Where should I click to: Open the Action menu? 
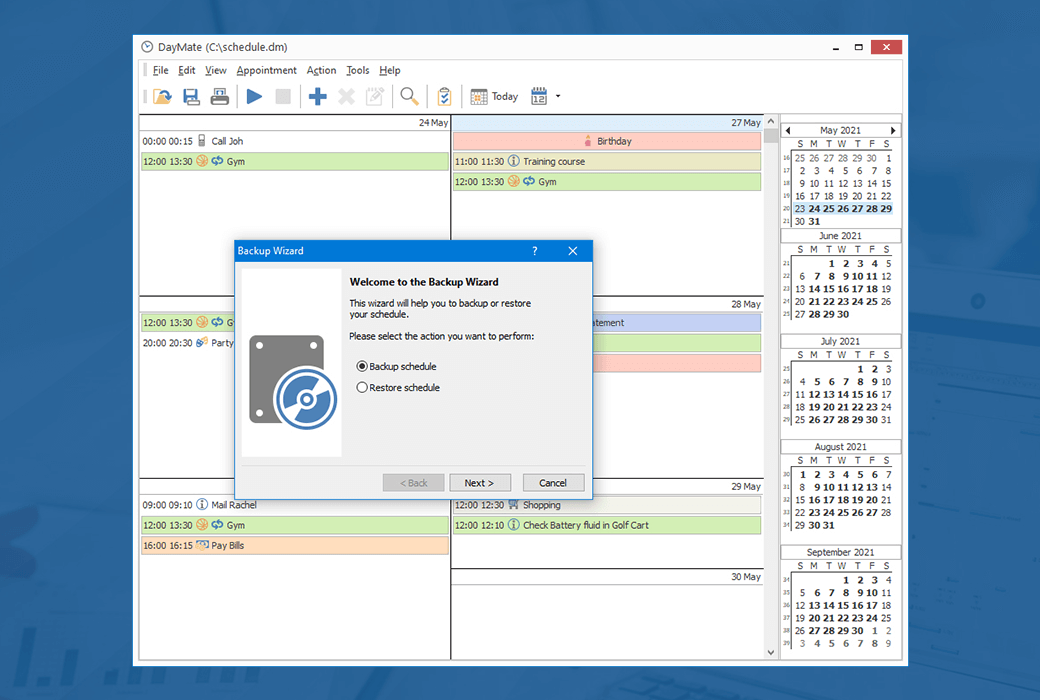[x=321, y=70]
